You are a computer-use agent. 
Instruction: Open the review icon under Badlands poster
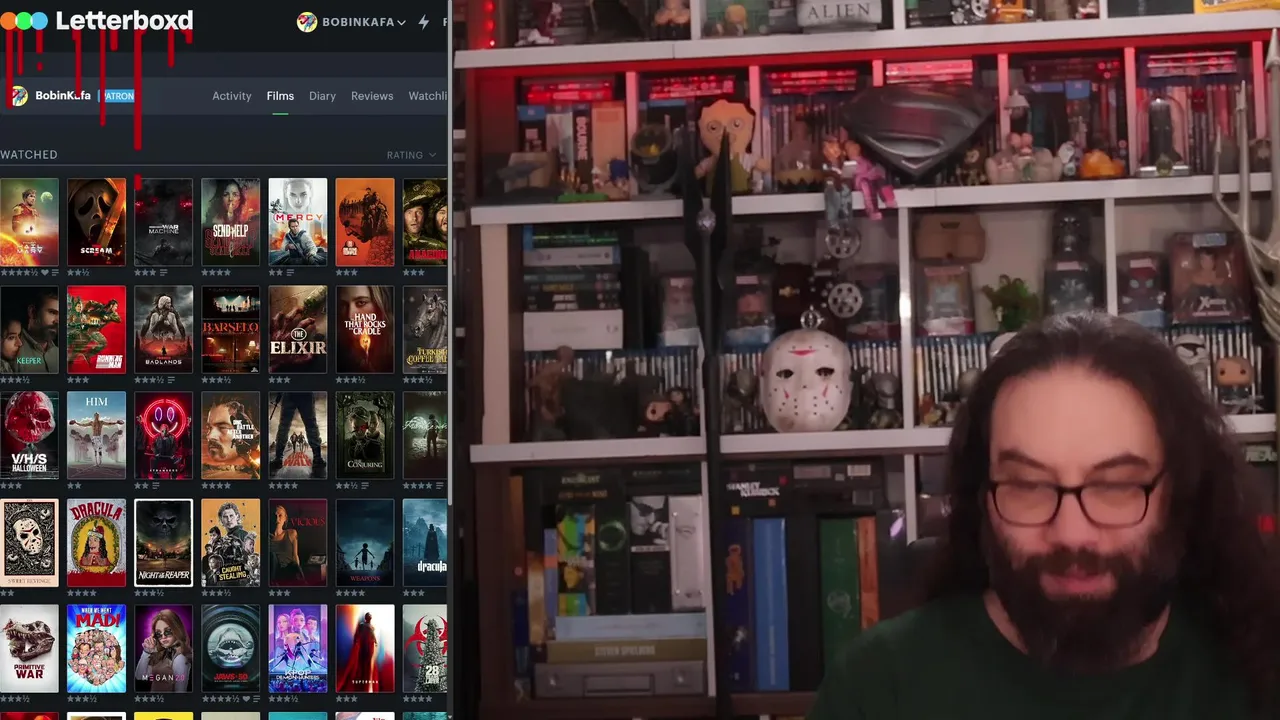click(171, 380)
